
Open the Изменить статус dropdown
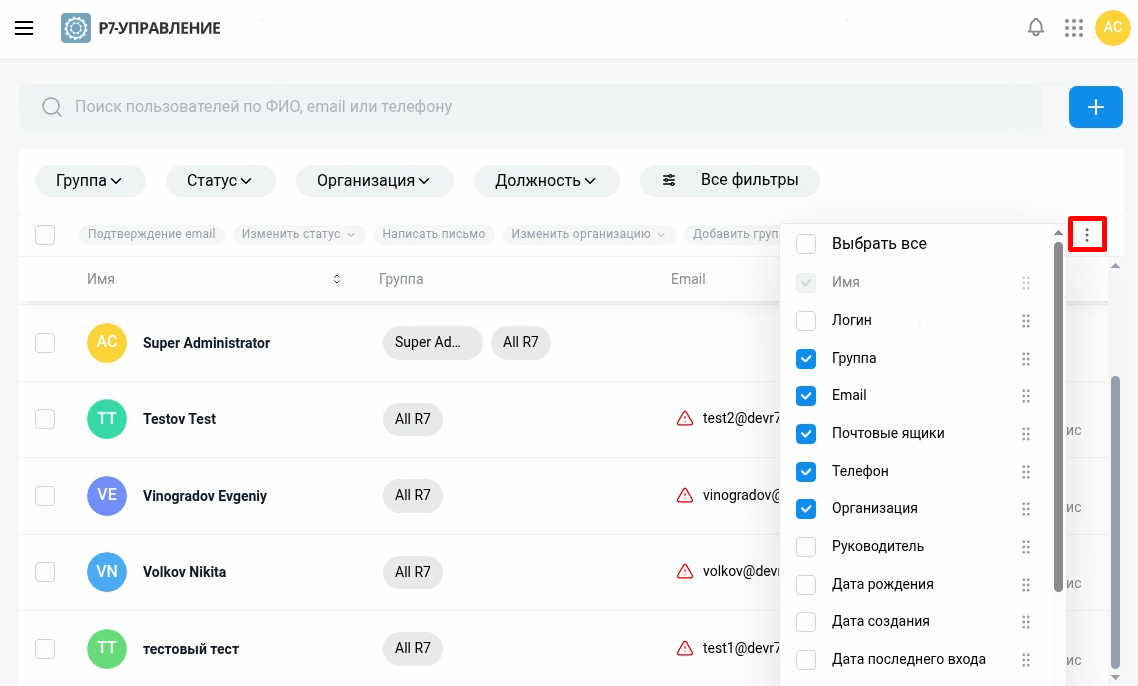click(299, 234)
